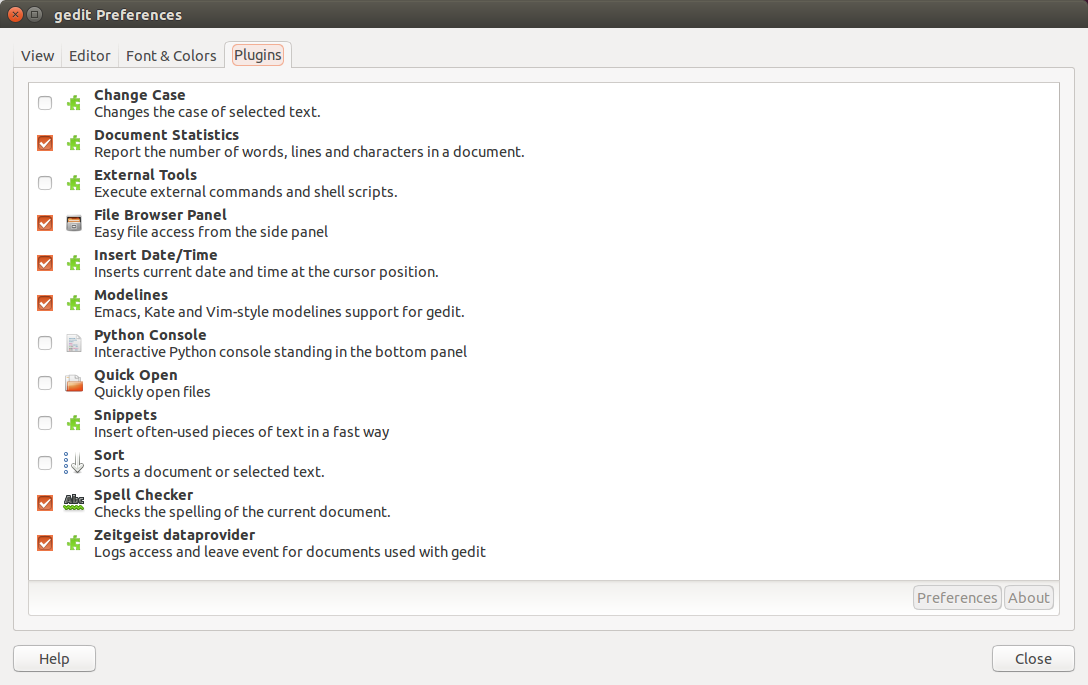The image size is (1088, 685).
Task: Click the Modelines plugin puzzle icon
Action: [74, 303]
